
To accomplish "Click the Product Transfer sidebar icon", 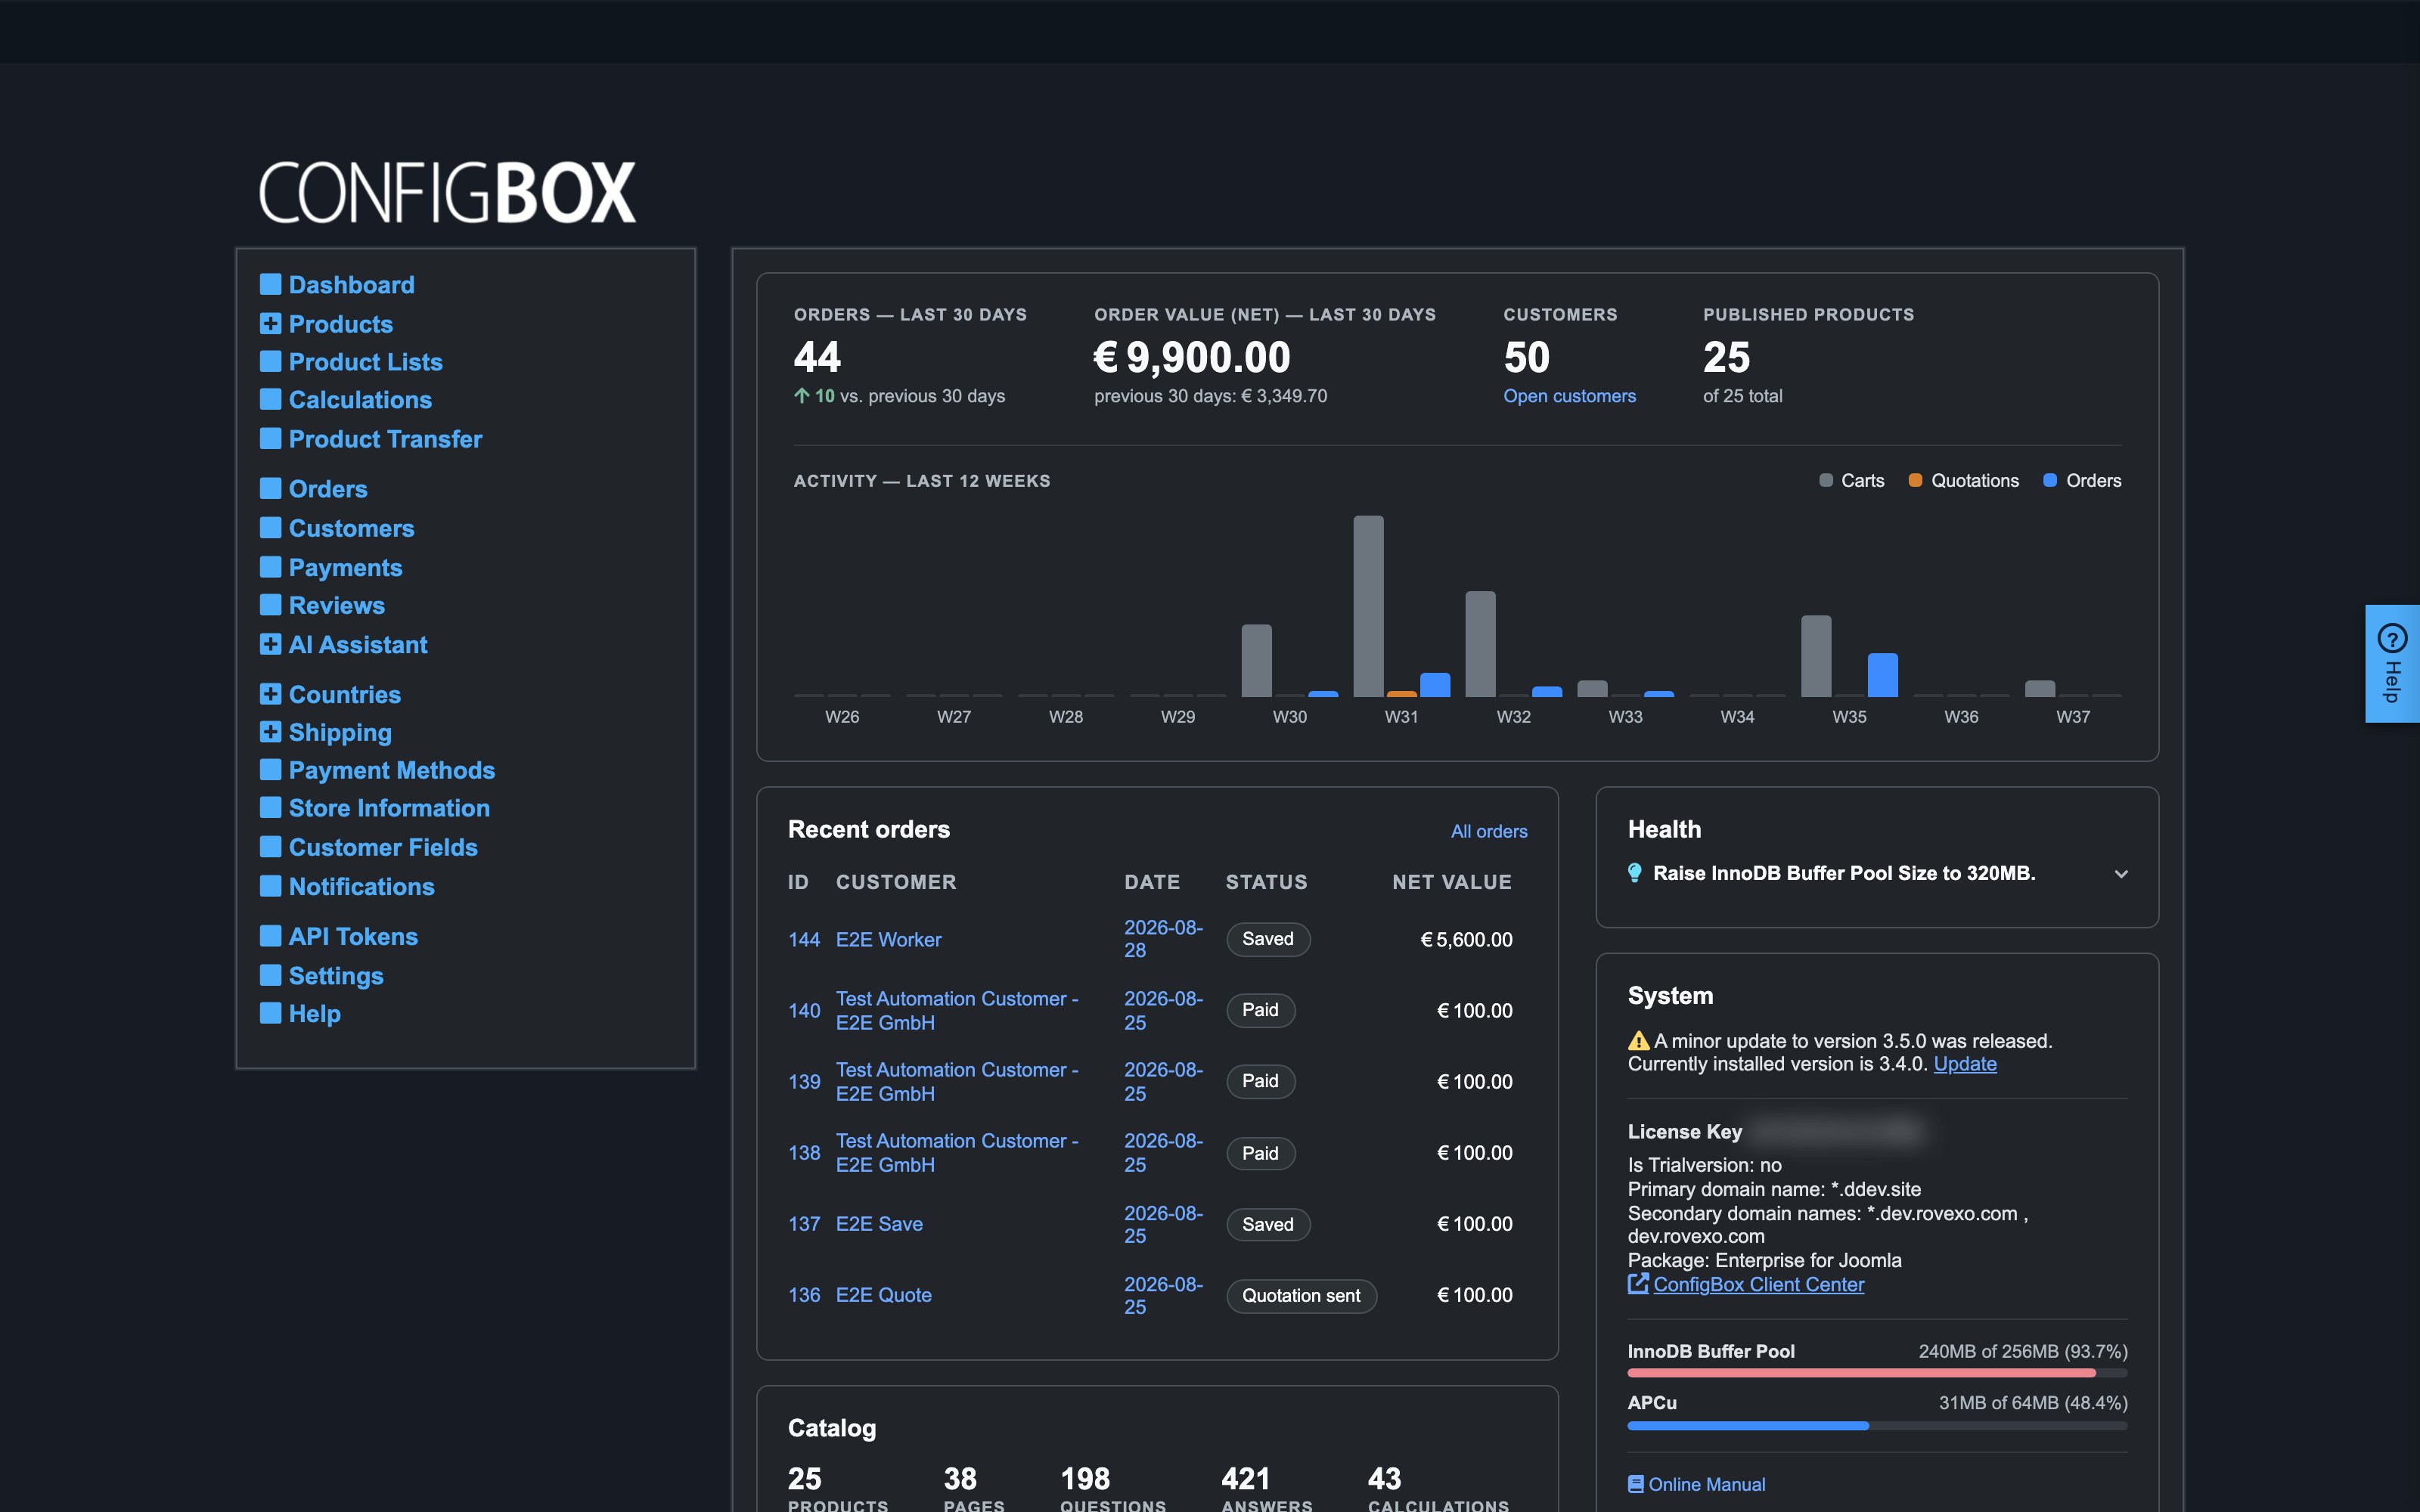I will click(270, 438).
